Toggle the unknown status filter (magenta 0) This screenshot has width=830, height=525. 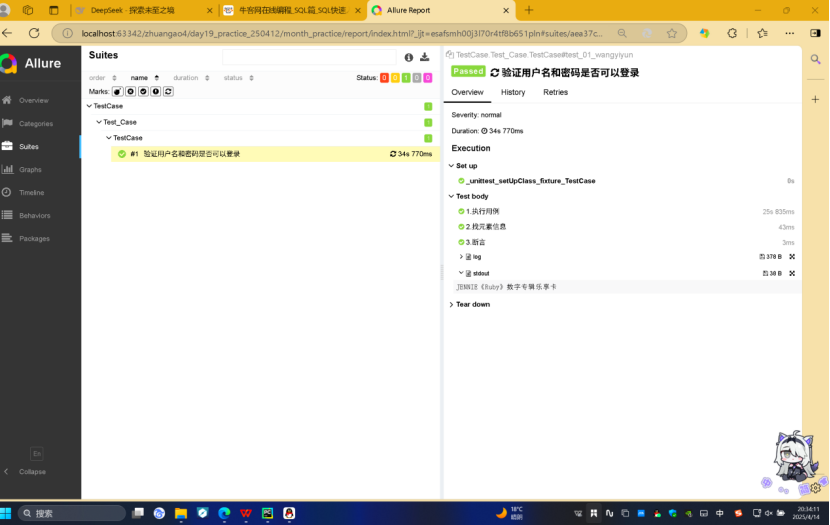coord(428,78)
